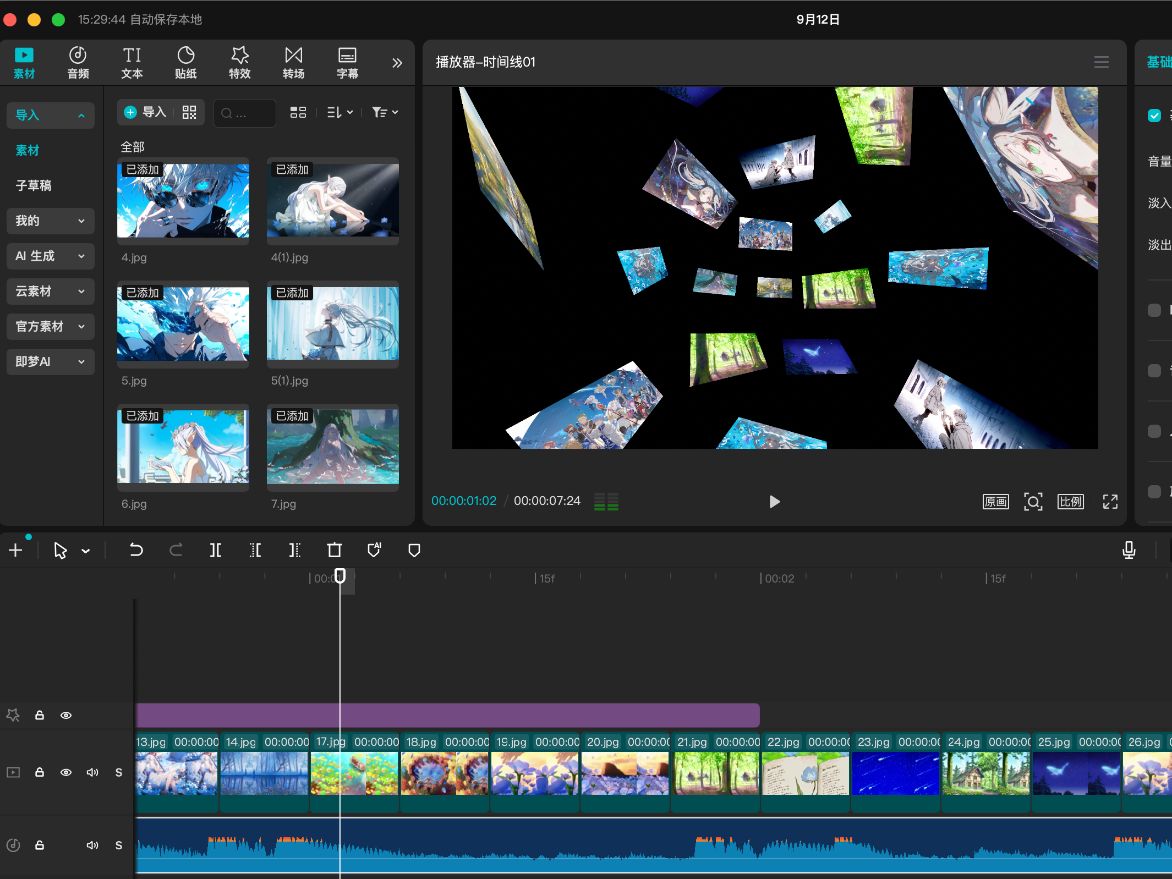This screenshot has height=879, width=1172.
Task: Switch to the 文本 text tab
Action: 132,63
